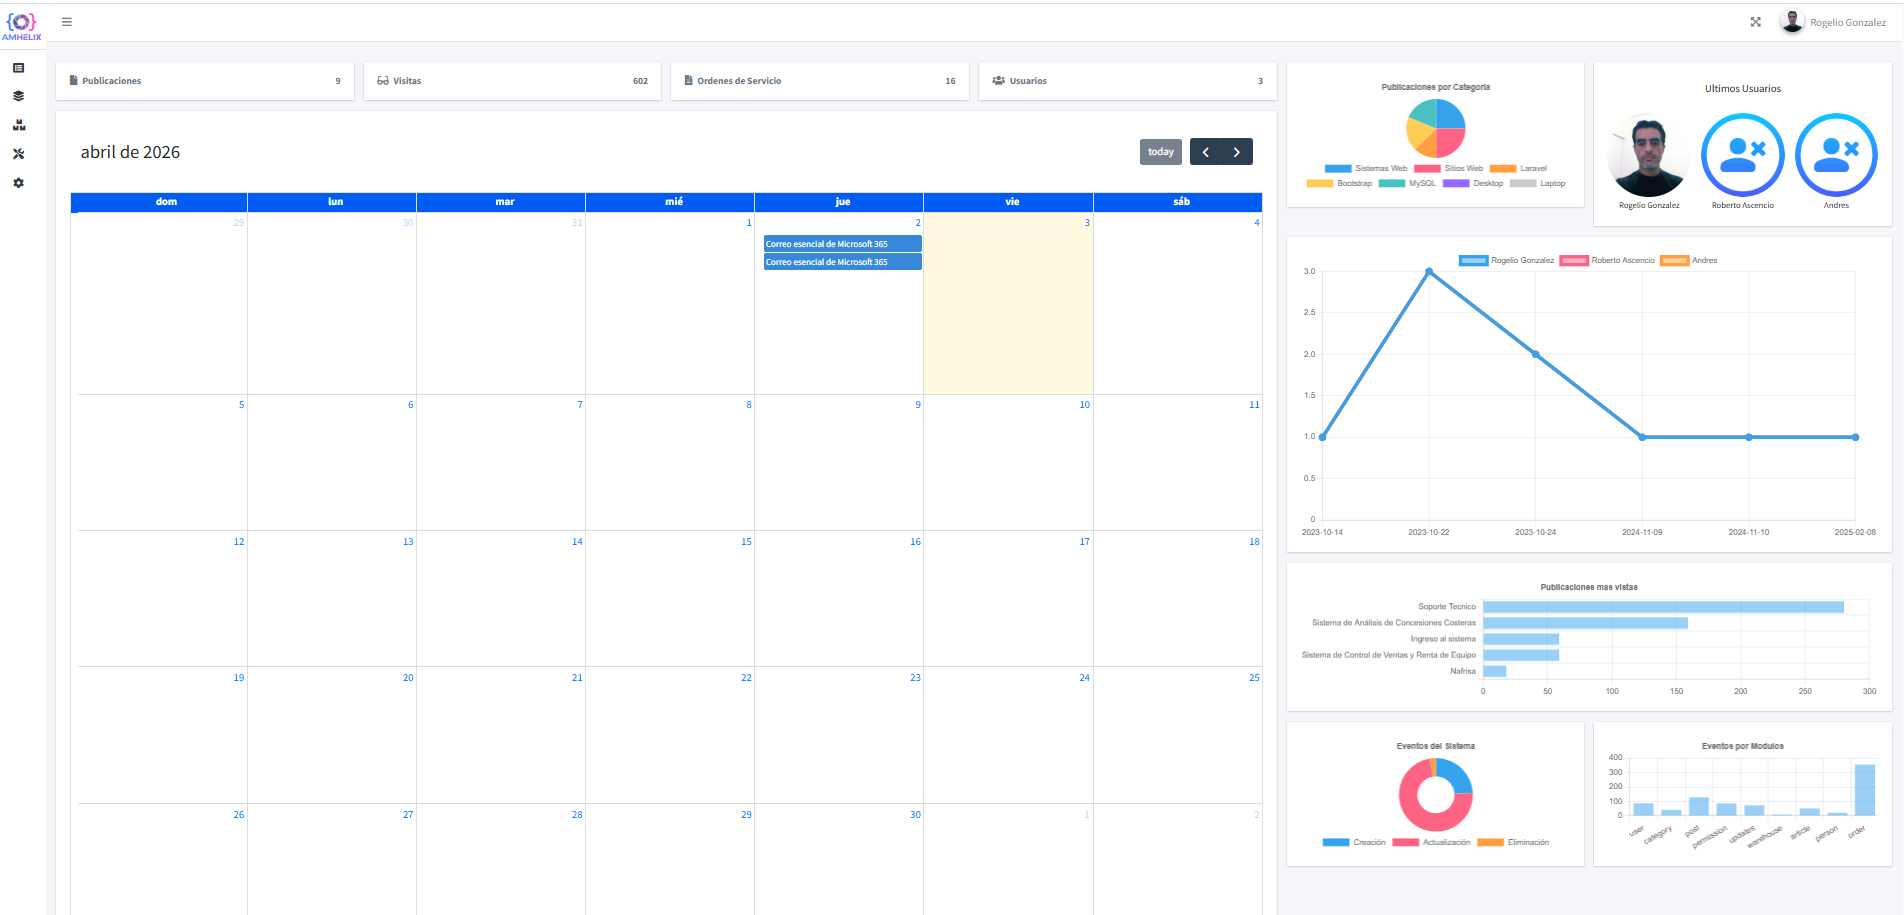Click Roberto Ascencio's user avatar icon
This screenshot has height=915, width=1904.
(x=1742, y=155)
